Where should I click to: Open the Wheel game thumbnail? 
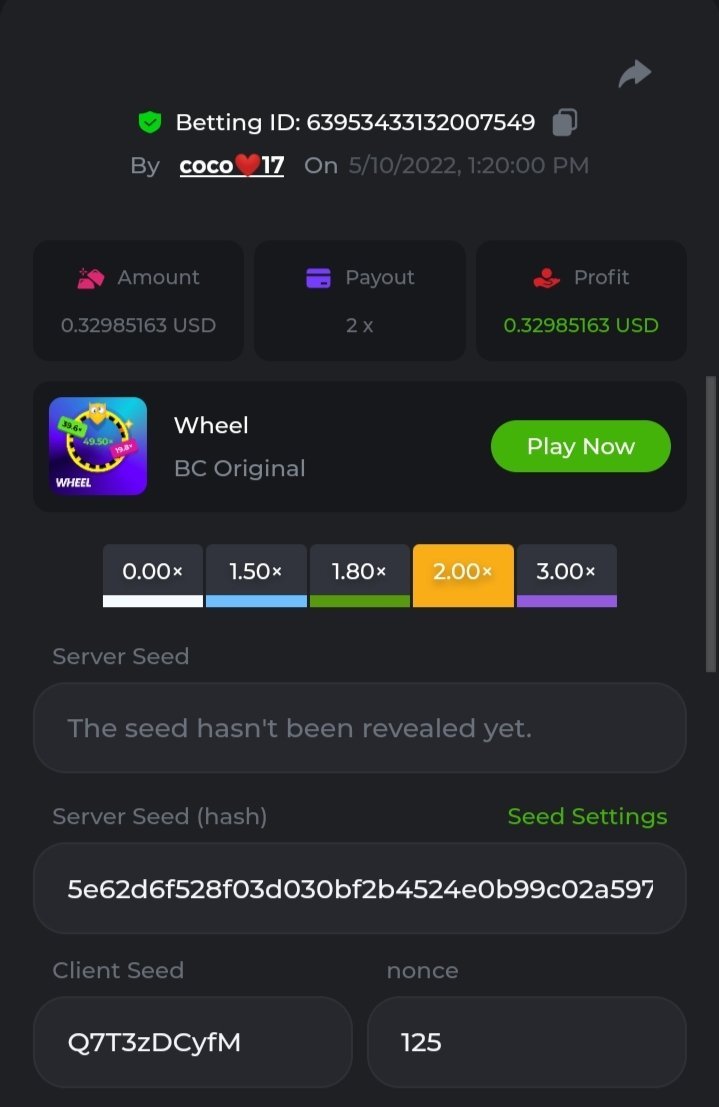click(x=98, y=446)
